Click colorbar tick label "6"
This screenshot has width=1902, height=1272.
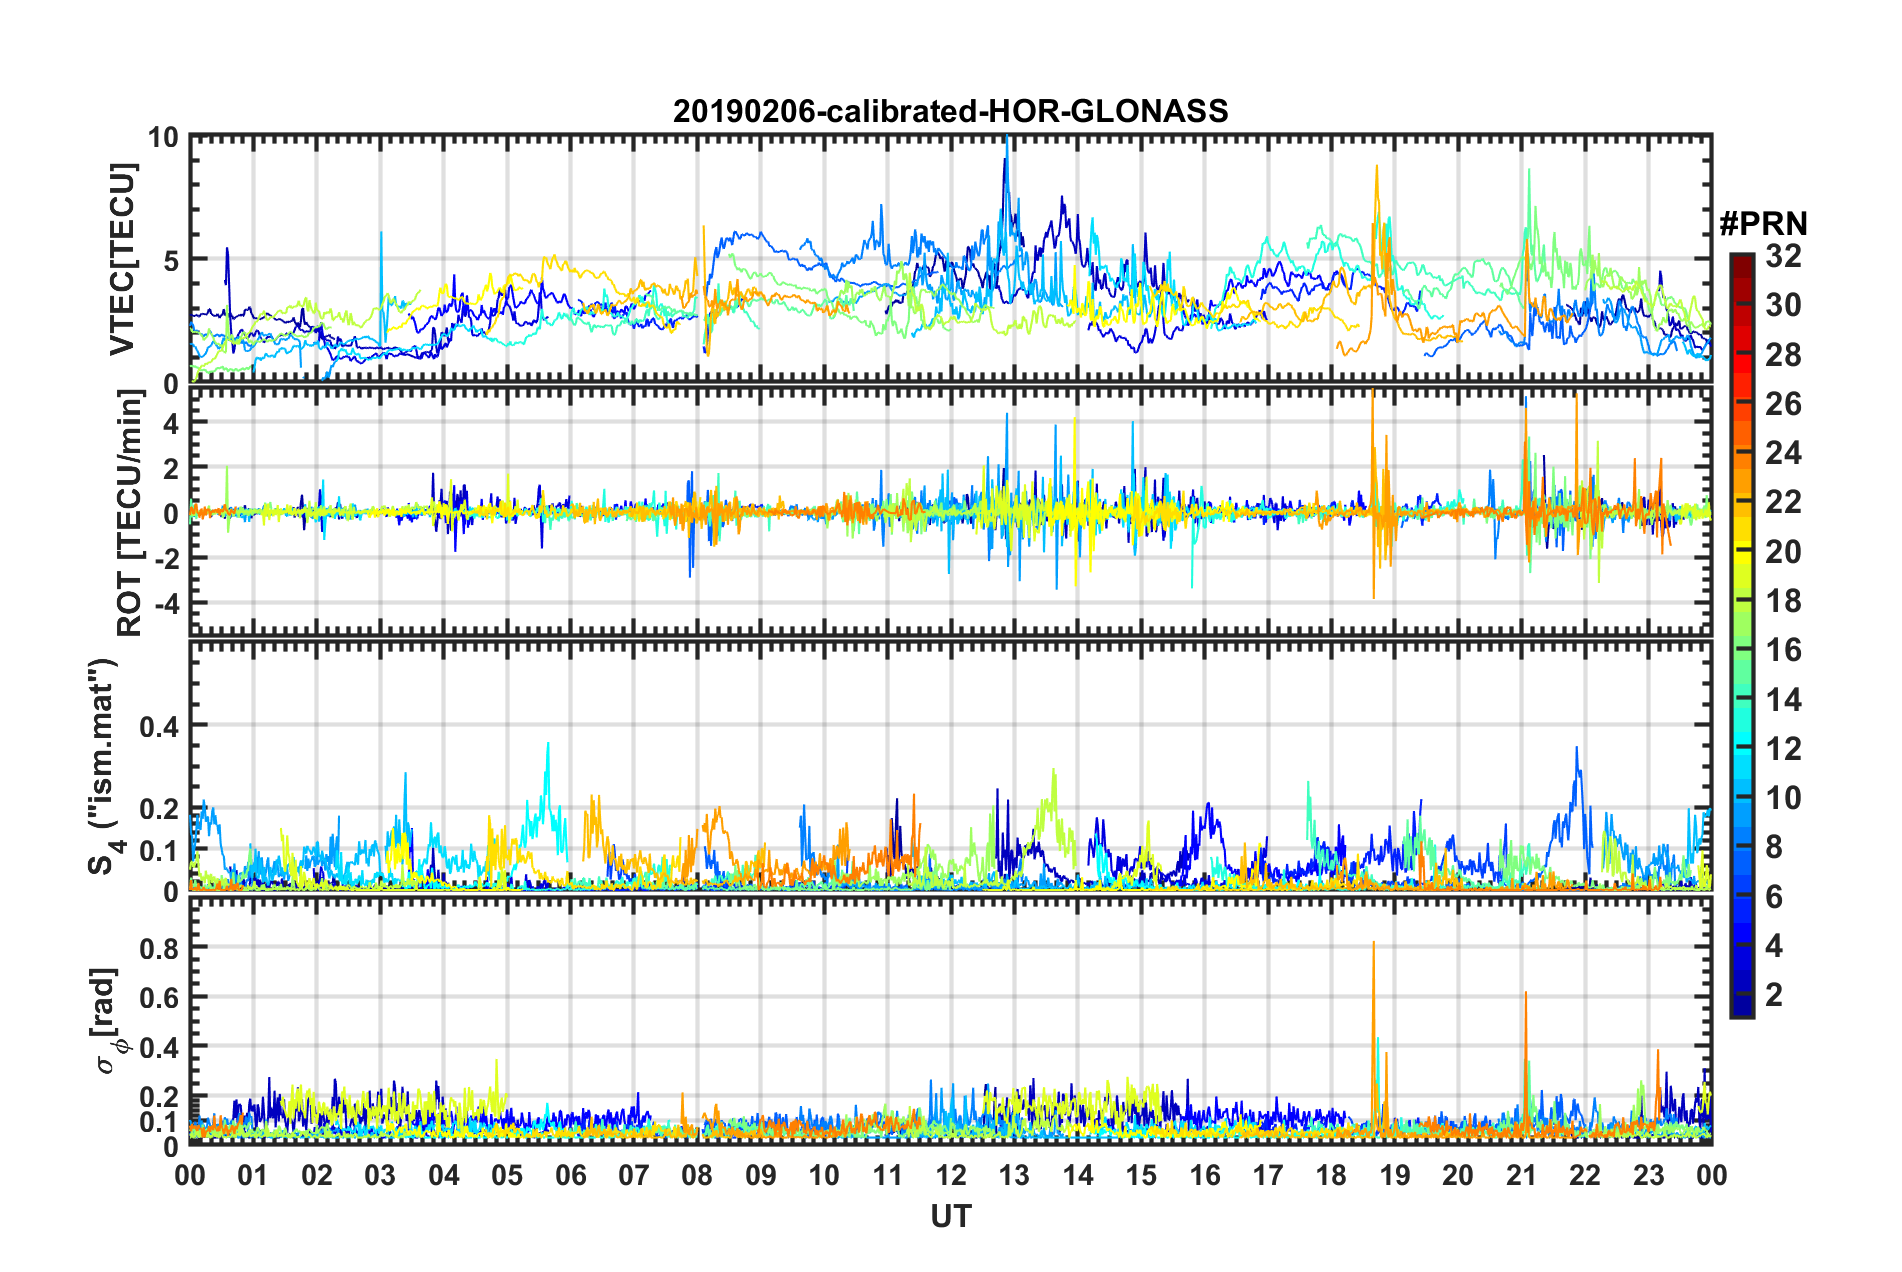click(1774, 896)
